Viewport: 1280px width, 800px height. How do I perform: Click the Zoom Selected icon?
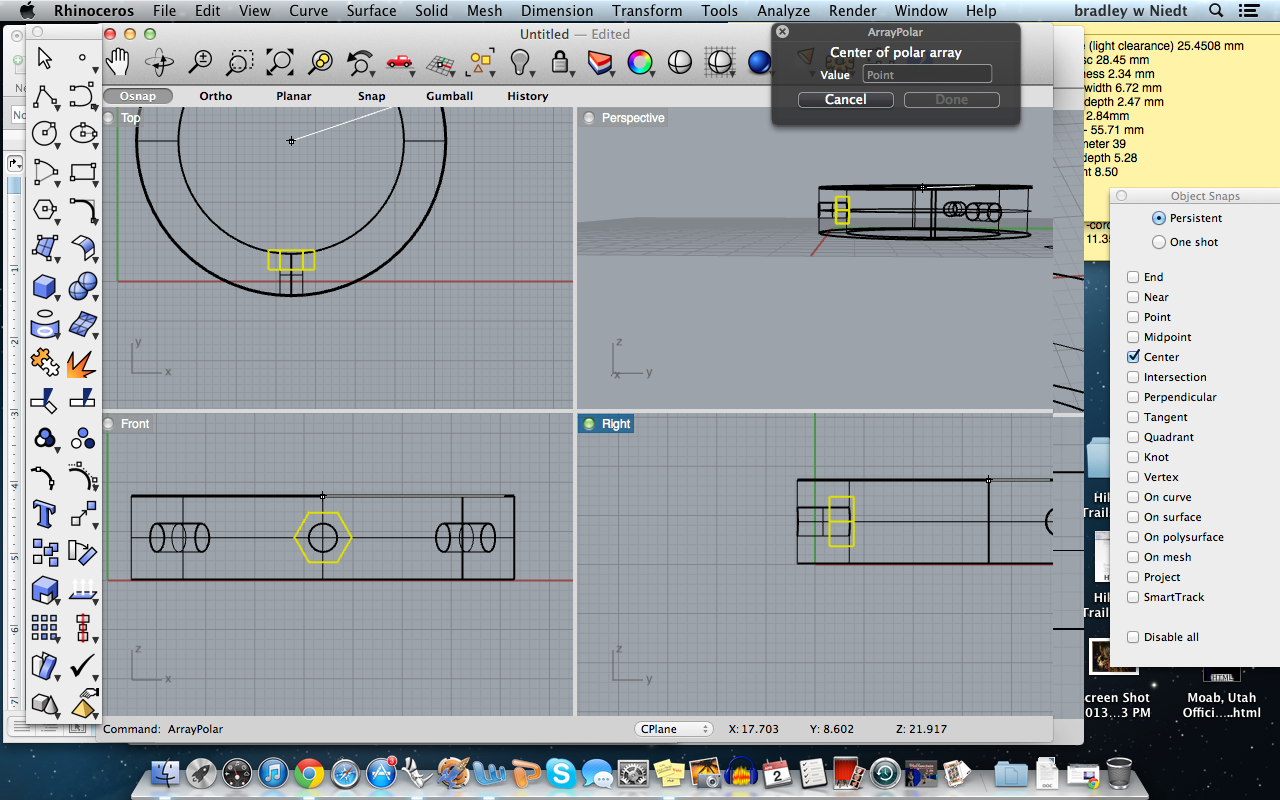320,62
